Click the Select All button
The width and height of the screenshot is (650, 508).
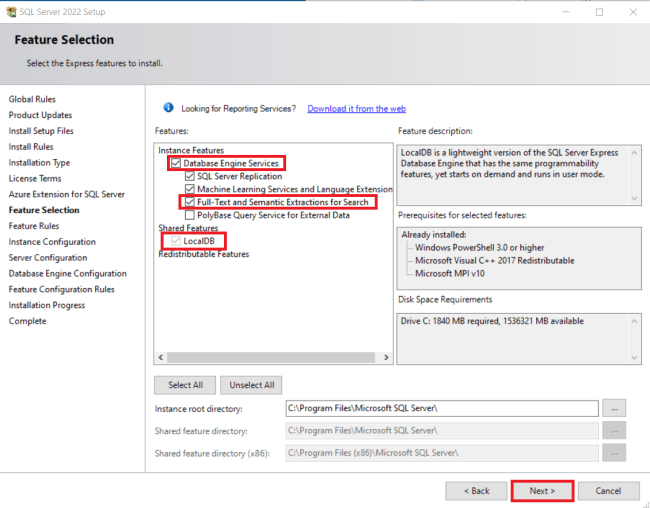tap(185, 385)
